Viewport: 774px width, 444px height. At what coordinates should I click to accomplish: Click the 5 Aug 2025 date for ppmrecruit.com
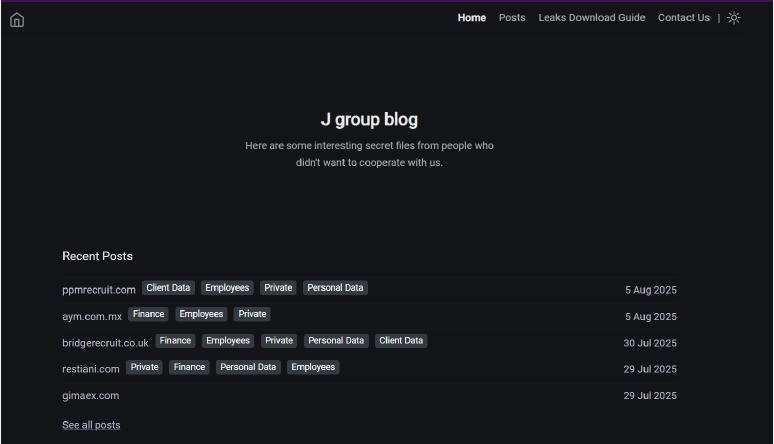pyautogui.click(x=651, y=290)
